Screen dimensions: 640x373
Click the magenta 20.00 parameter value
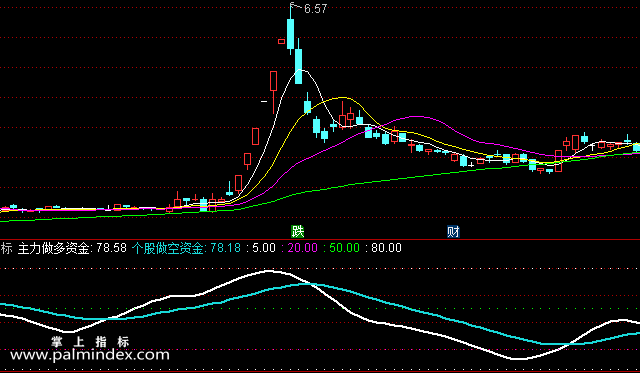(302, 248)
